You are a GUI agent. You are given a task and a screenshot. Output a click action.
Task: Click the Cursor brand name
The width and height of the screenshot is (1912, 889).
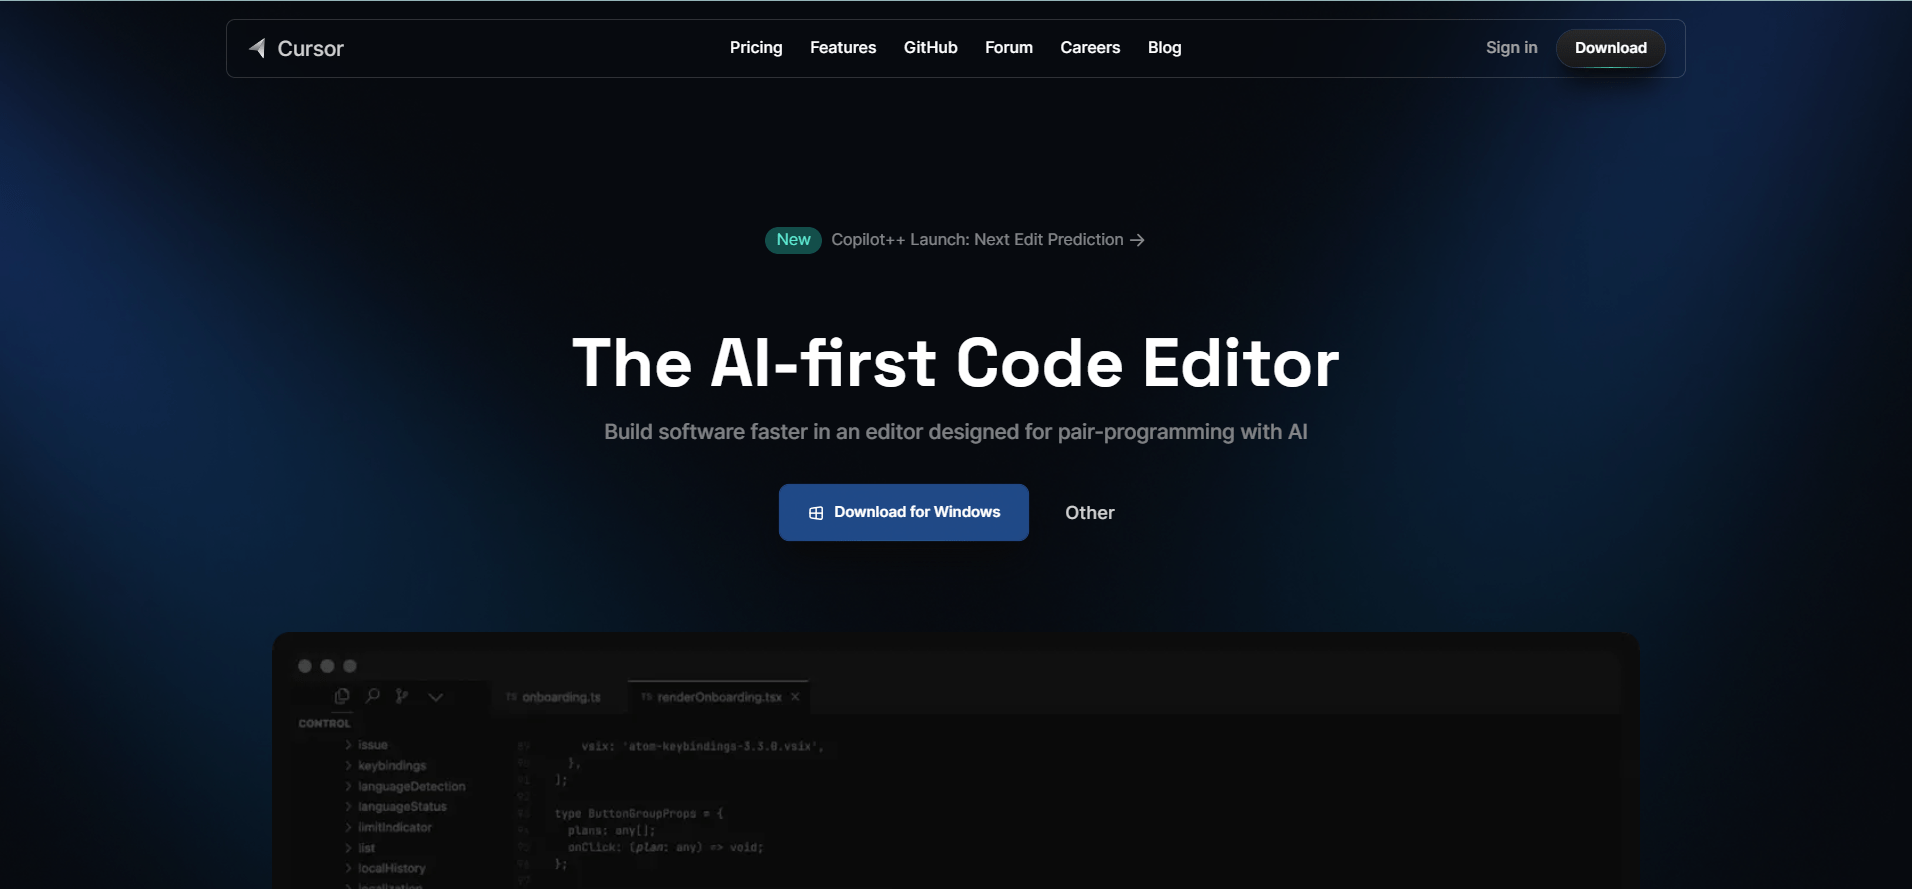click(x=310, y=49)
